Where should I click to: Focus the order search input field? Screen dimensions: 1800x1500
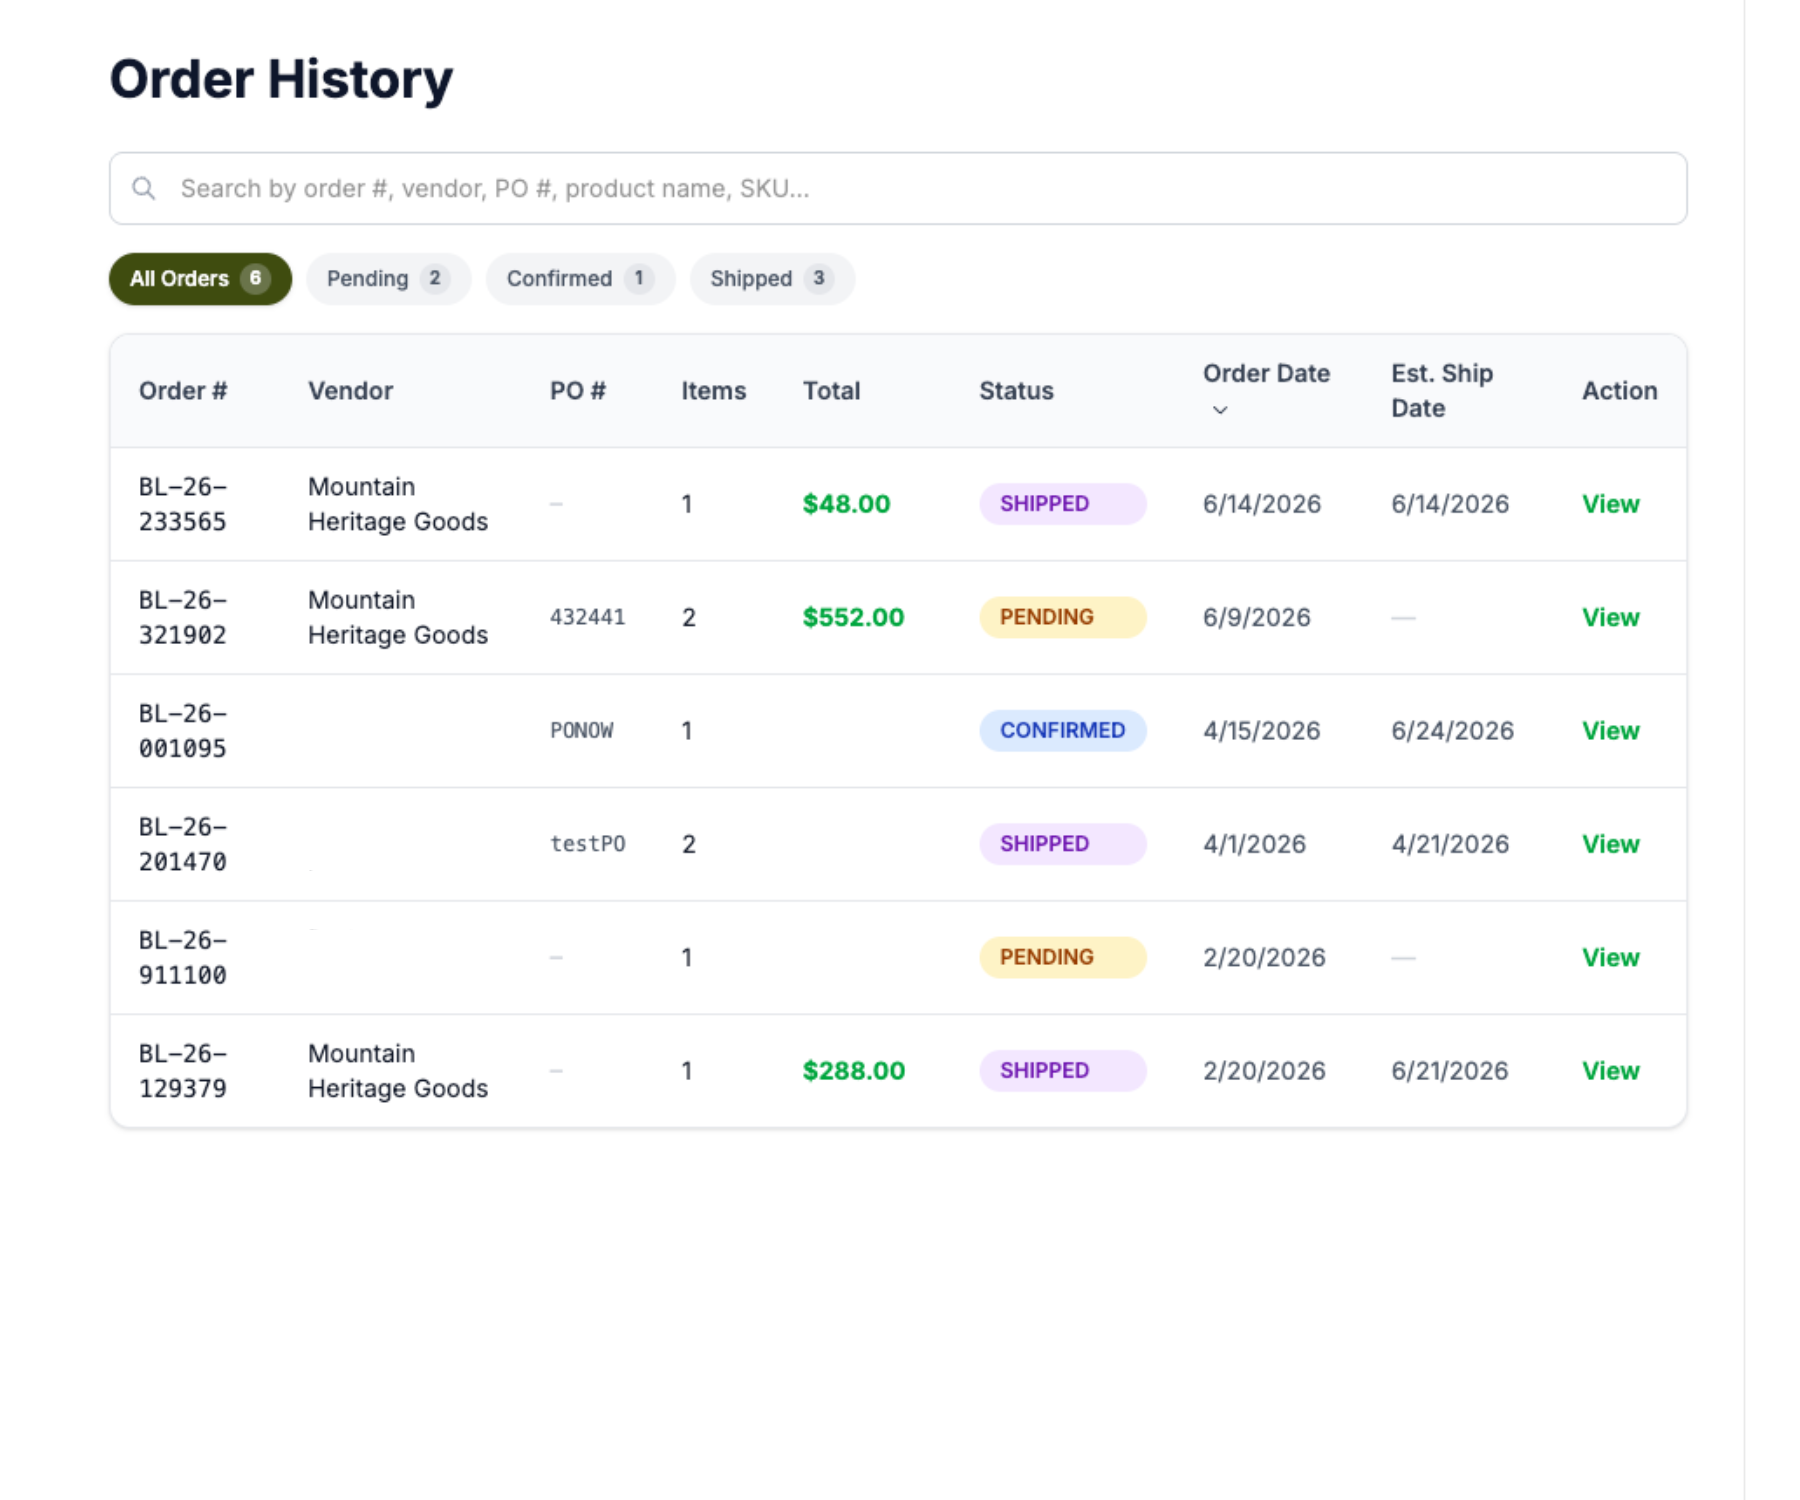pyautogui.click(x=898, y=188)
